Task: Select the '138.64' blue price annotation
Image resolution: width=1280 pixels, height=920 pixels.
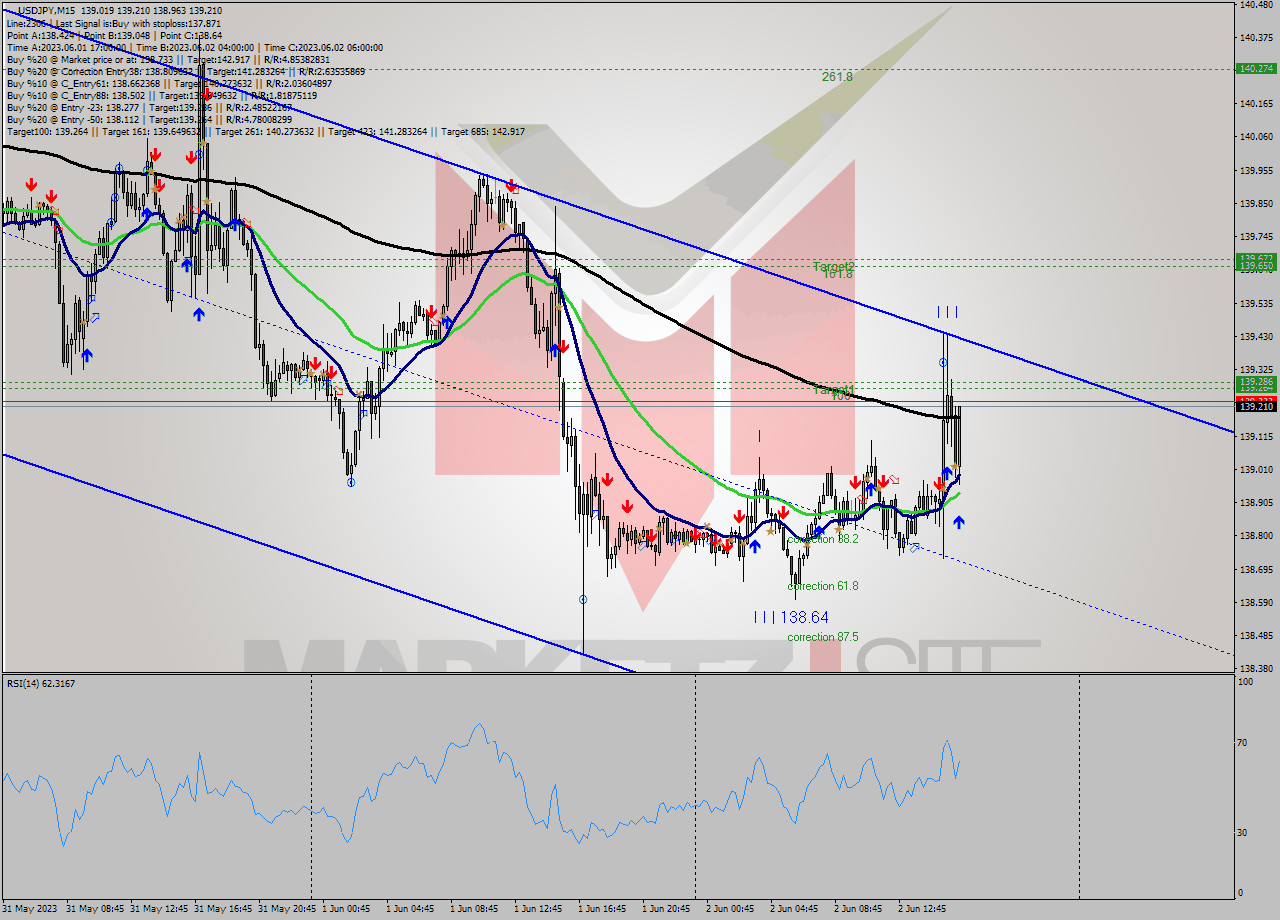Action: coord(806,618)
